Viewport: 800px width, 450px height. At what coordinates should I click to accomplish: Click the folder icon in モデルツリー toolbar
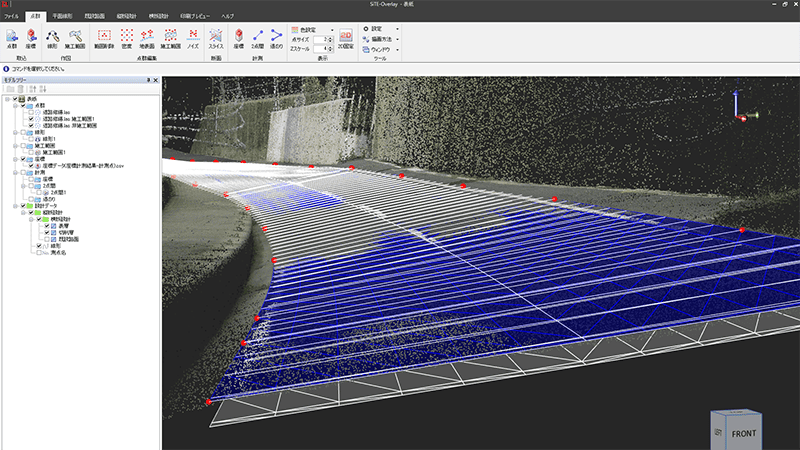(x=10, y=89)
